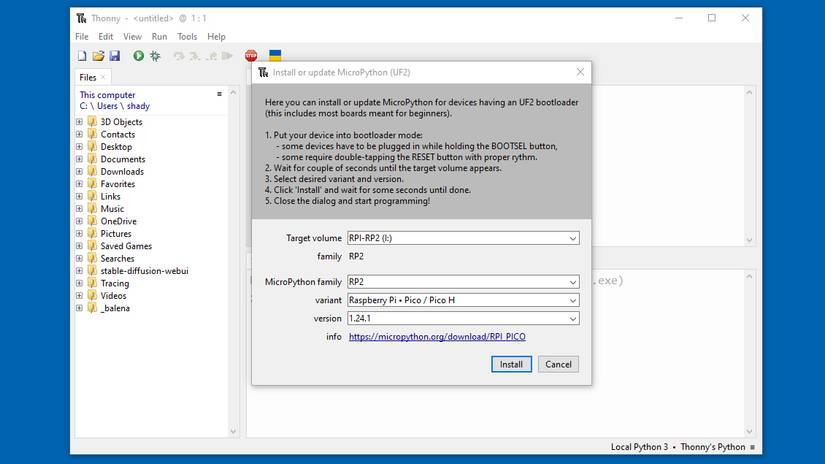Screen dimensions: 825x464
Task: Select the Music folder
Action: 112,209
